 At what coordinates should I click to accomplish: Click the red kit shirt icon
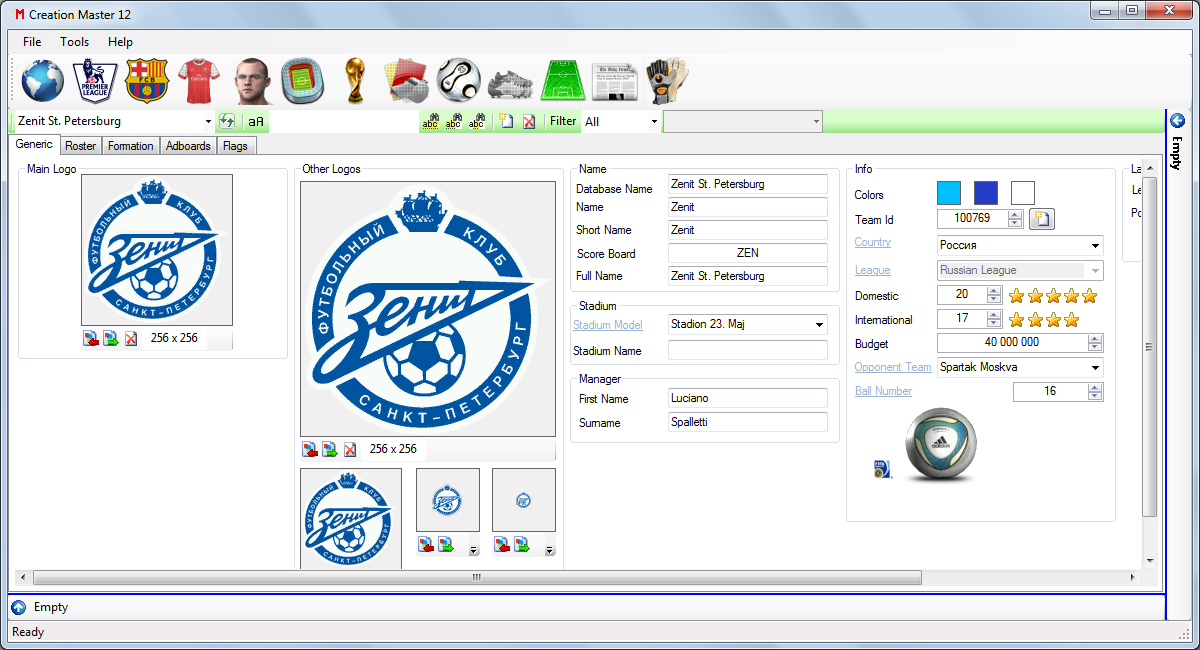(x=197, y=81)
